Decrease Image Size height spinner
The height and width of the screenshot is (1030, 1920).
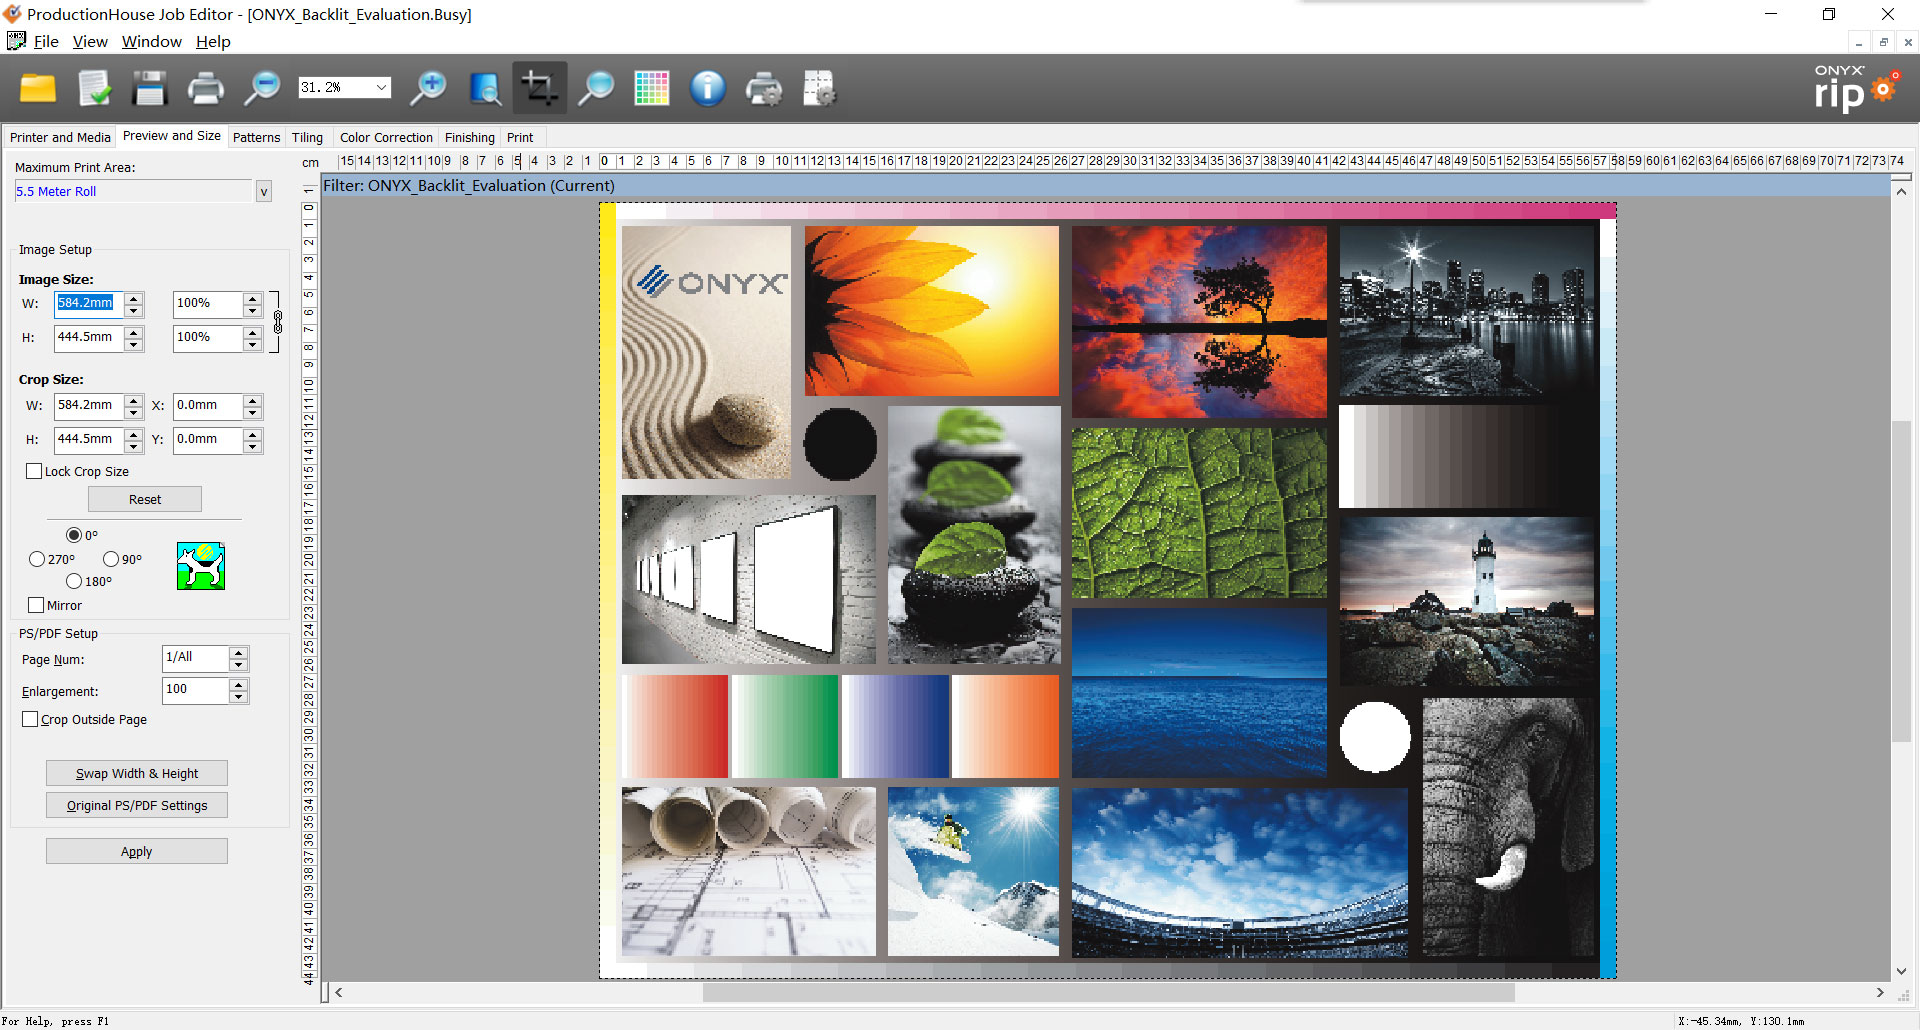[134, 345]
